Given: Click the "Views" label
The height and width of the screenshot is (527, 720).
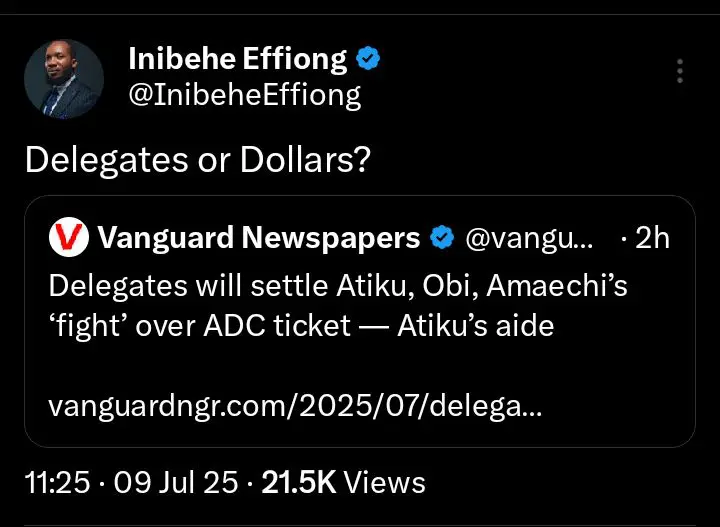Looking at the screenshot, I should pos(385,483).
